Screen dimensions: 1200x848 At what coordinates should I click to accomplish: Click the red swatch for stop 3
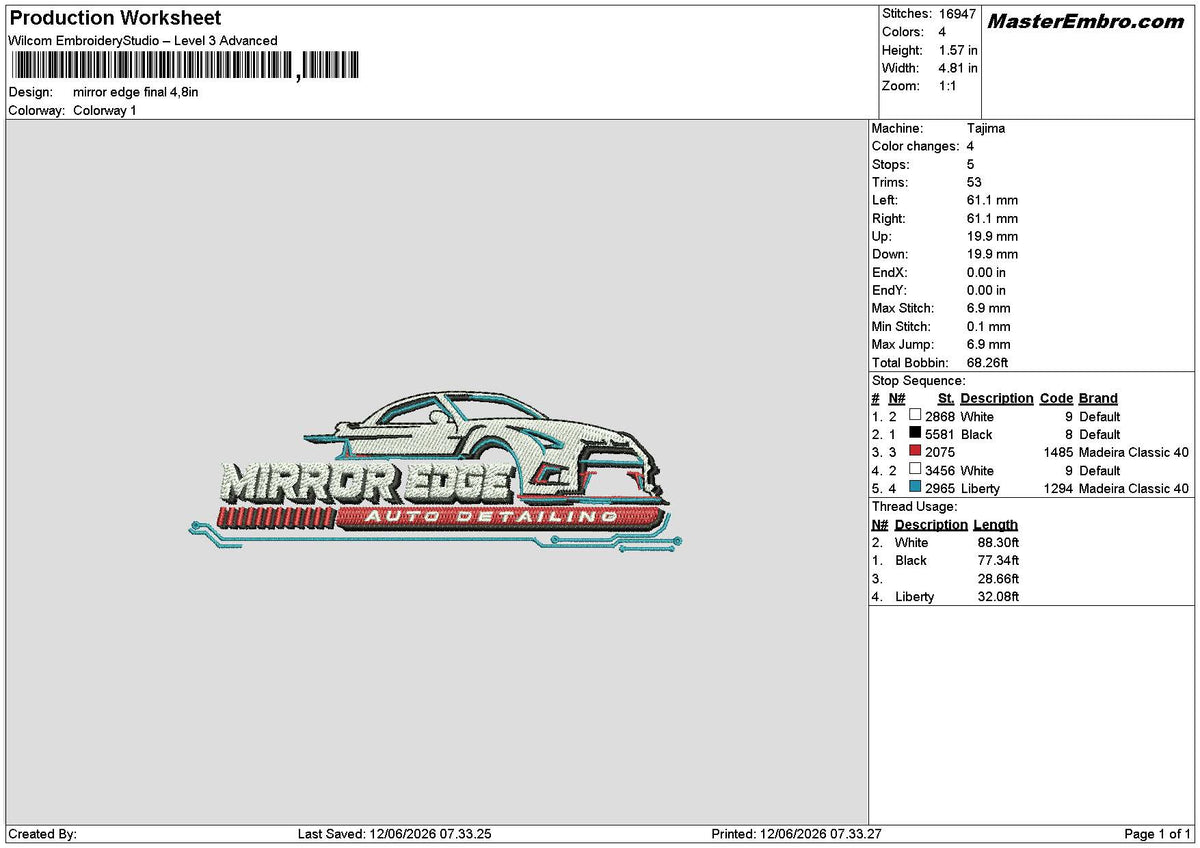point(915,452)
